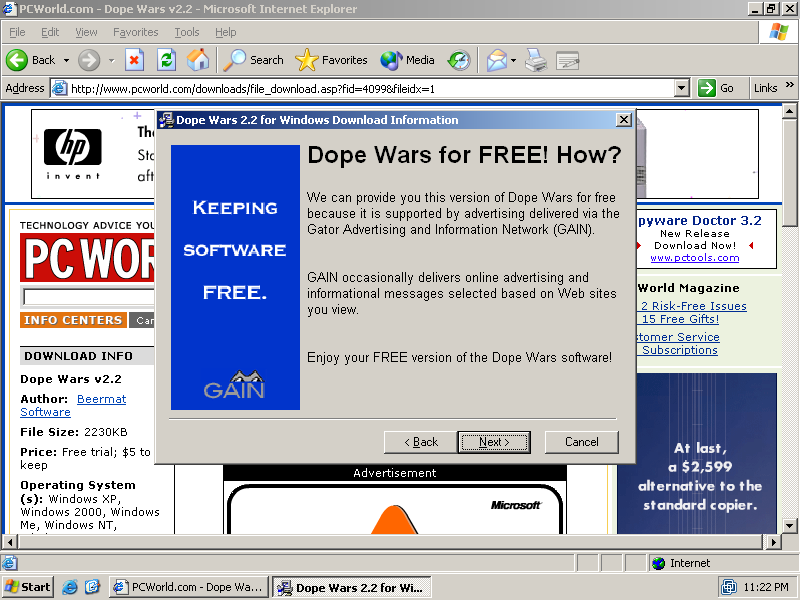Click the second Quick Launch icon beside Internet Explorer
Screen dimensions: 800x600
tap(92, 587)
